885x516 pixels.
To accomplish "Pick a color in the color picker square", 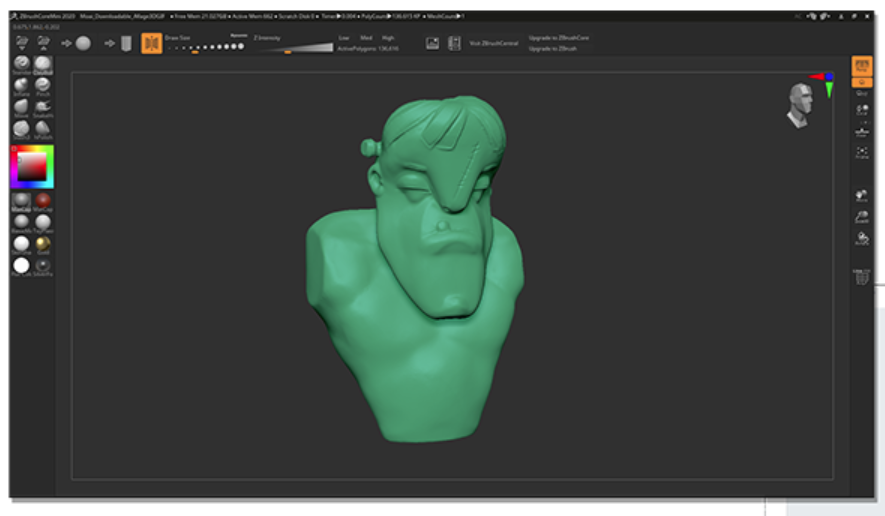I will tap(33, 164).
